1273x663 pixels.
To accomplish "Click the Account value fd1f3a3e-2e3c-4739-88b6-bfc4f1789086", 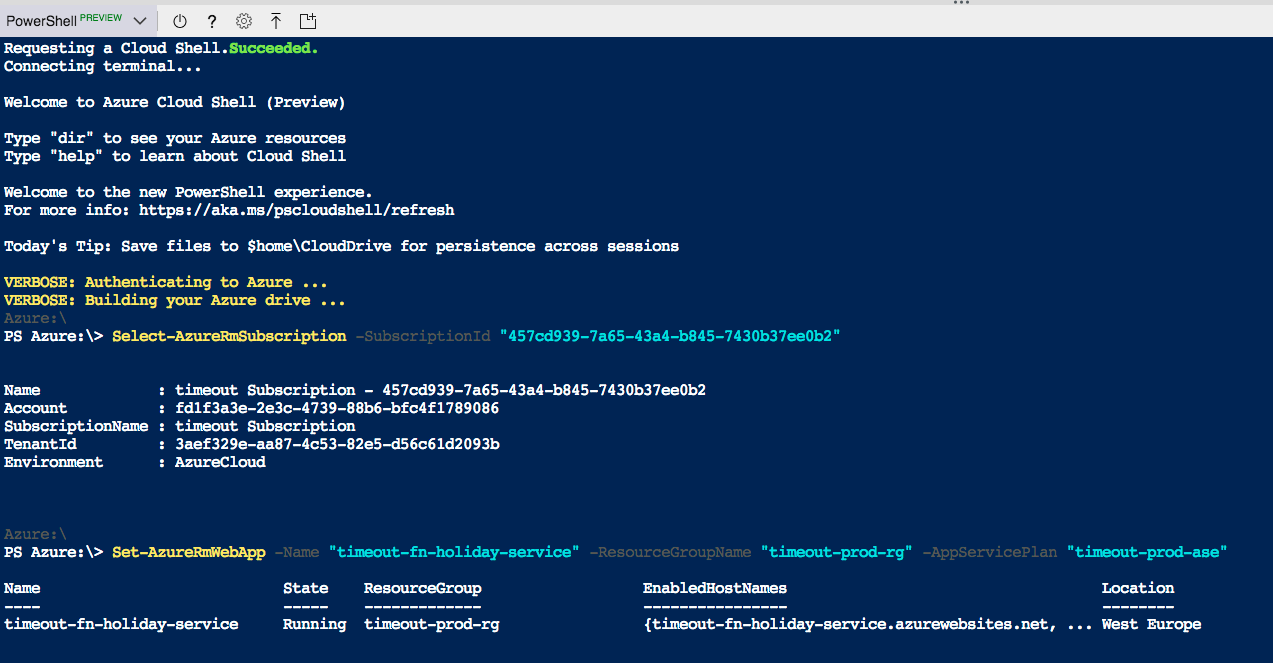I will coord(337,408).
